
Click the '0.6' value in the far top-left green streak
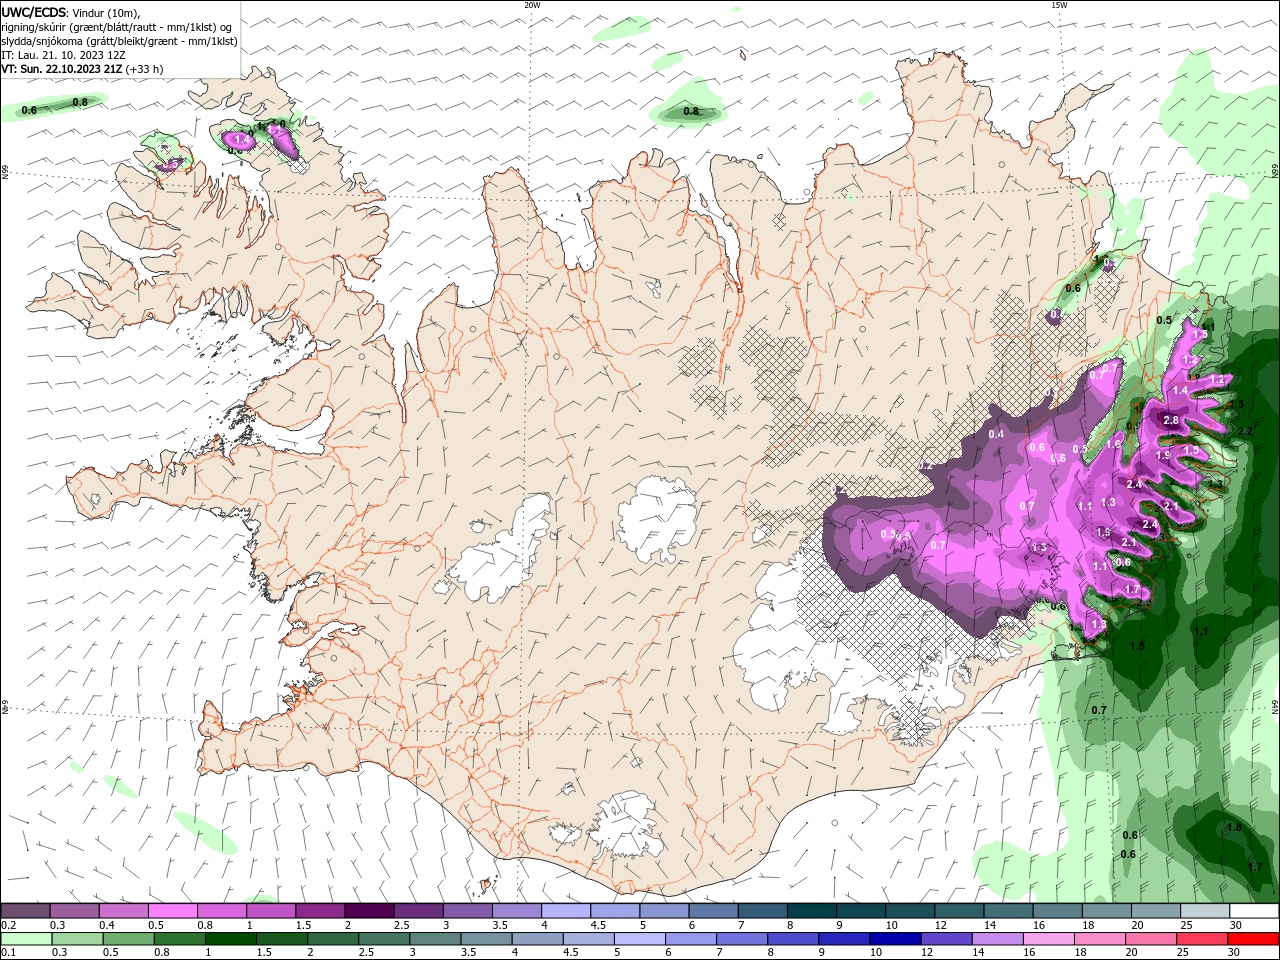click(x=29, y=110)
